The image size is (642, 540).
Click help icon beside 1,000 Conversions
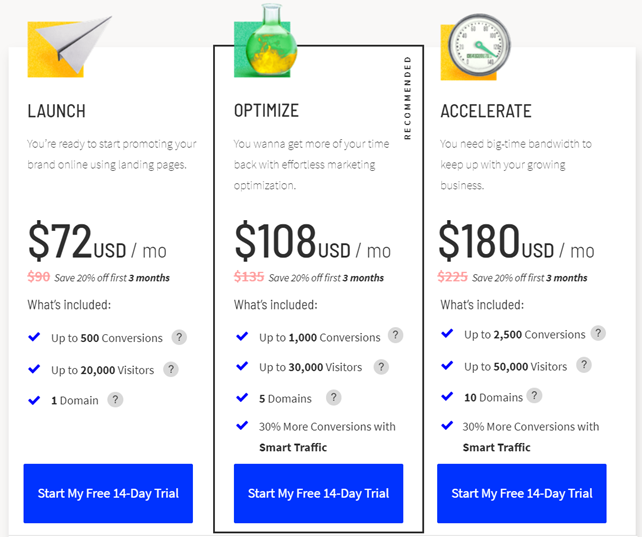(x=395, y=335)
